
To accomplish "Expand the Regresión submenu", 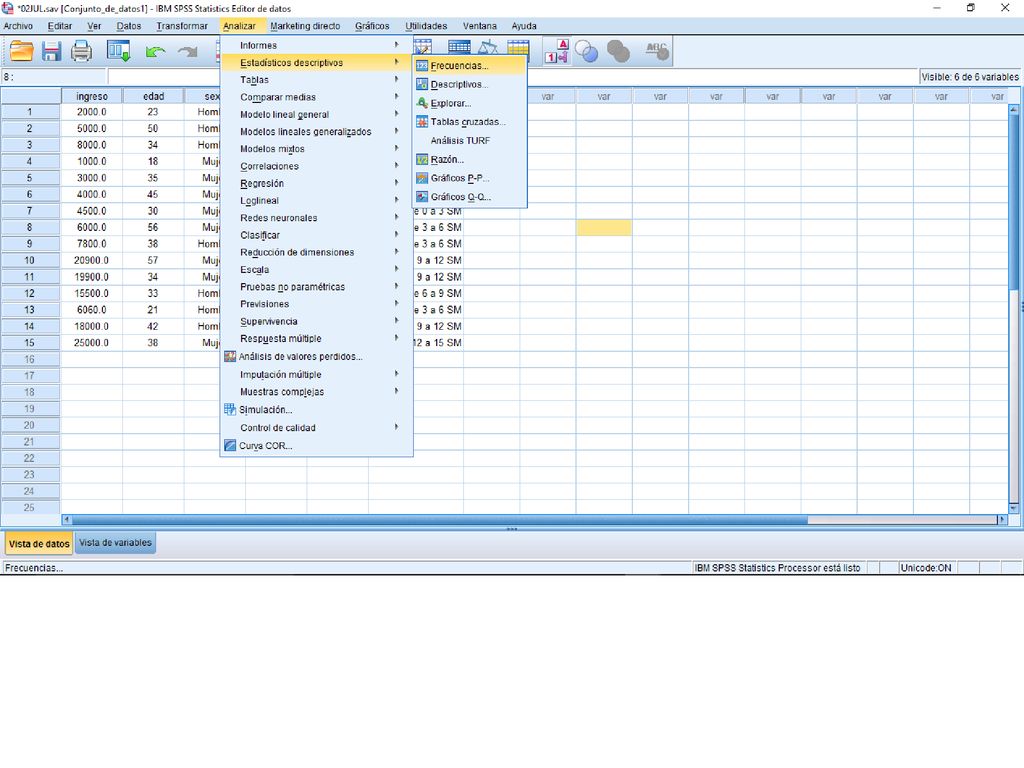I will [316, 184].
